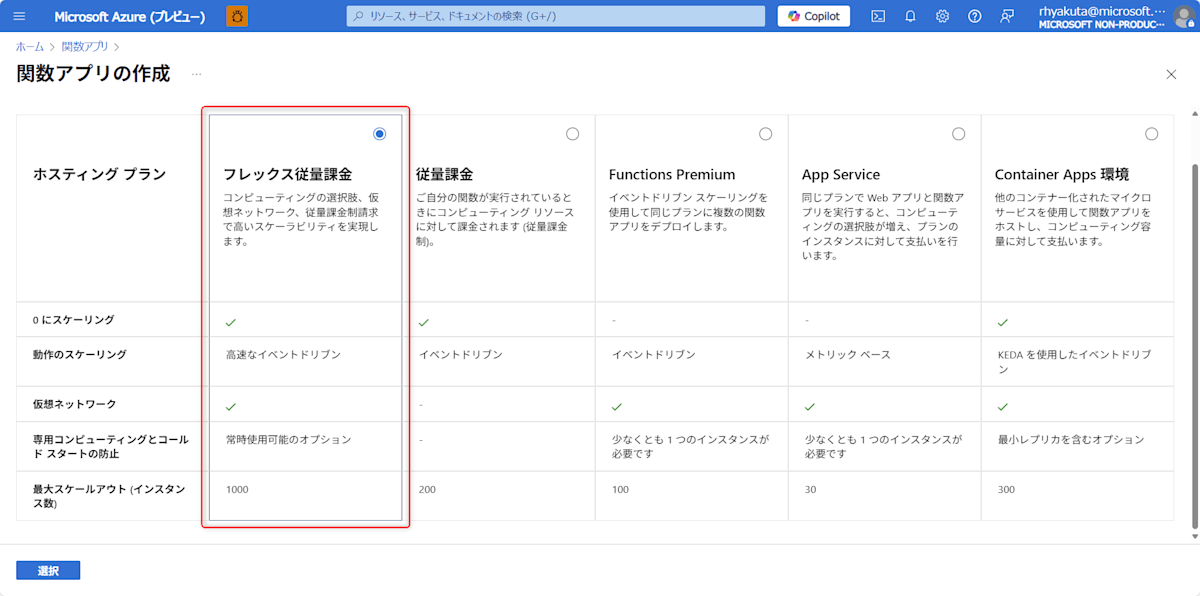This screenshot has width=1200, height=596.
Task: Click the 300 max scale-out value
Action: coord(1006,489)
